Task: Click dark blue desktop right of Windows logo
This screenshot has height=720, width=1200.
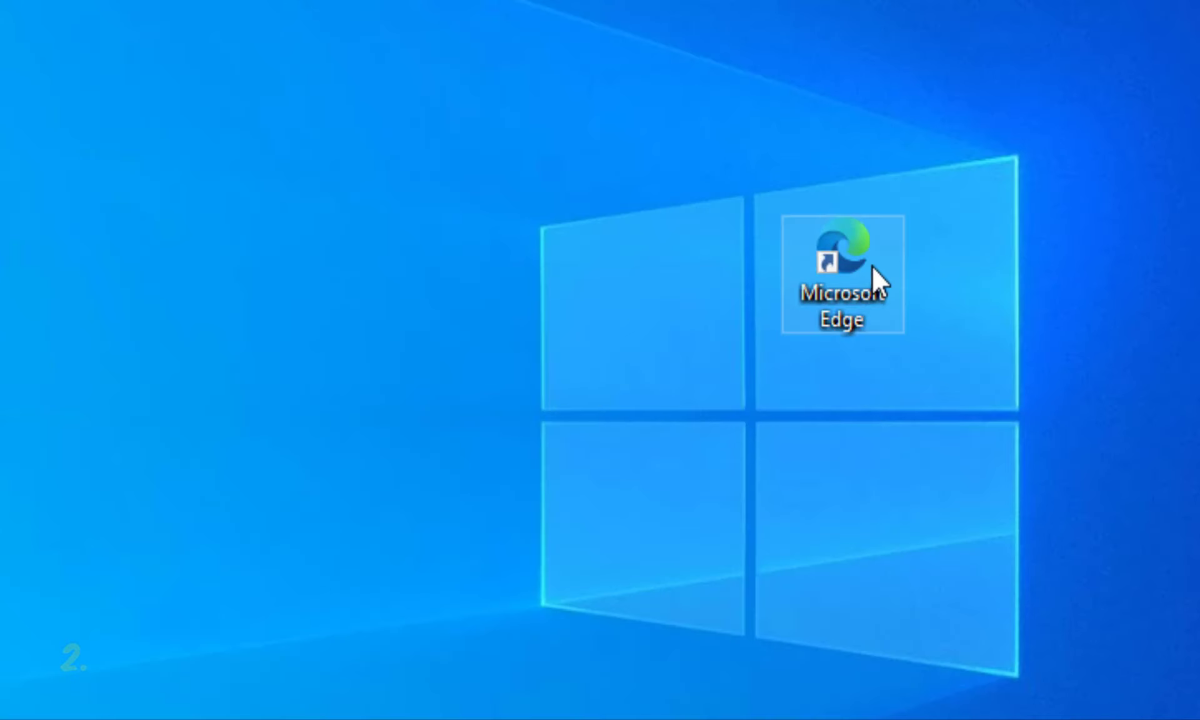Action: pyautogui.click(x=1110, y=400)
